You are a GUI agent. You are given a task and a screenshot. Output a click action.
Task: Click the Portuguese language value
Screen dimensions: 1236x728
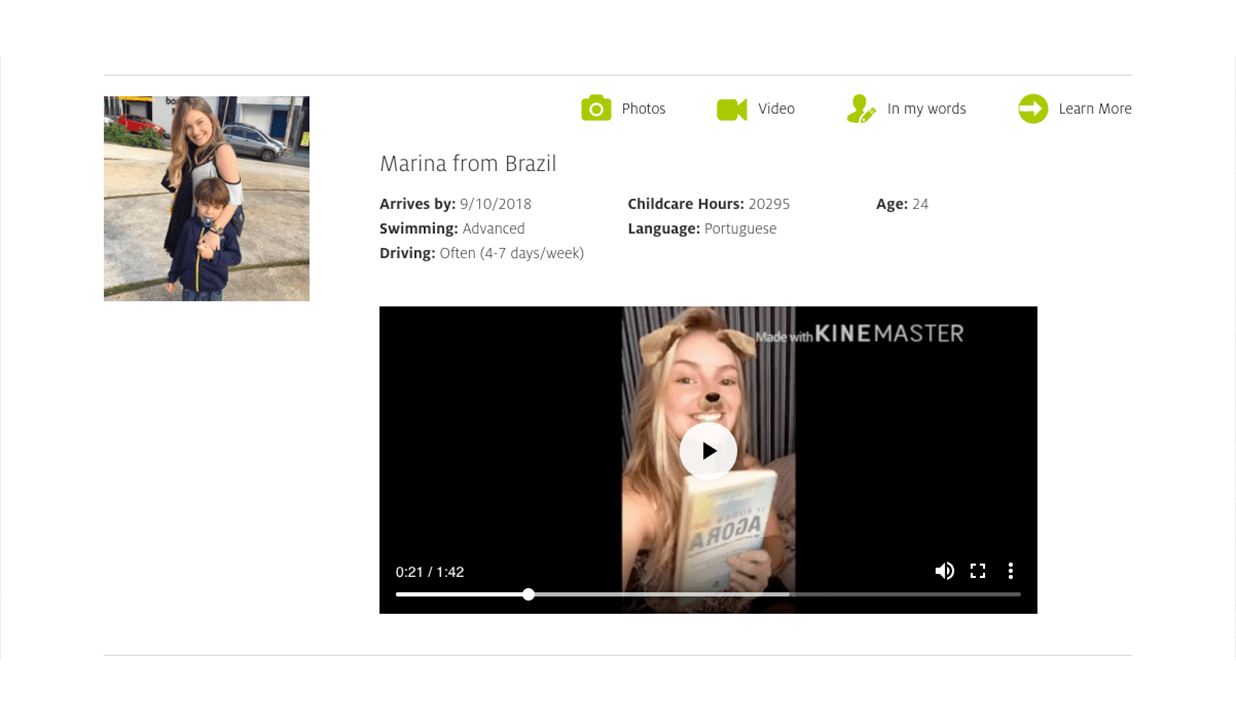[x=740, y=229]
